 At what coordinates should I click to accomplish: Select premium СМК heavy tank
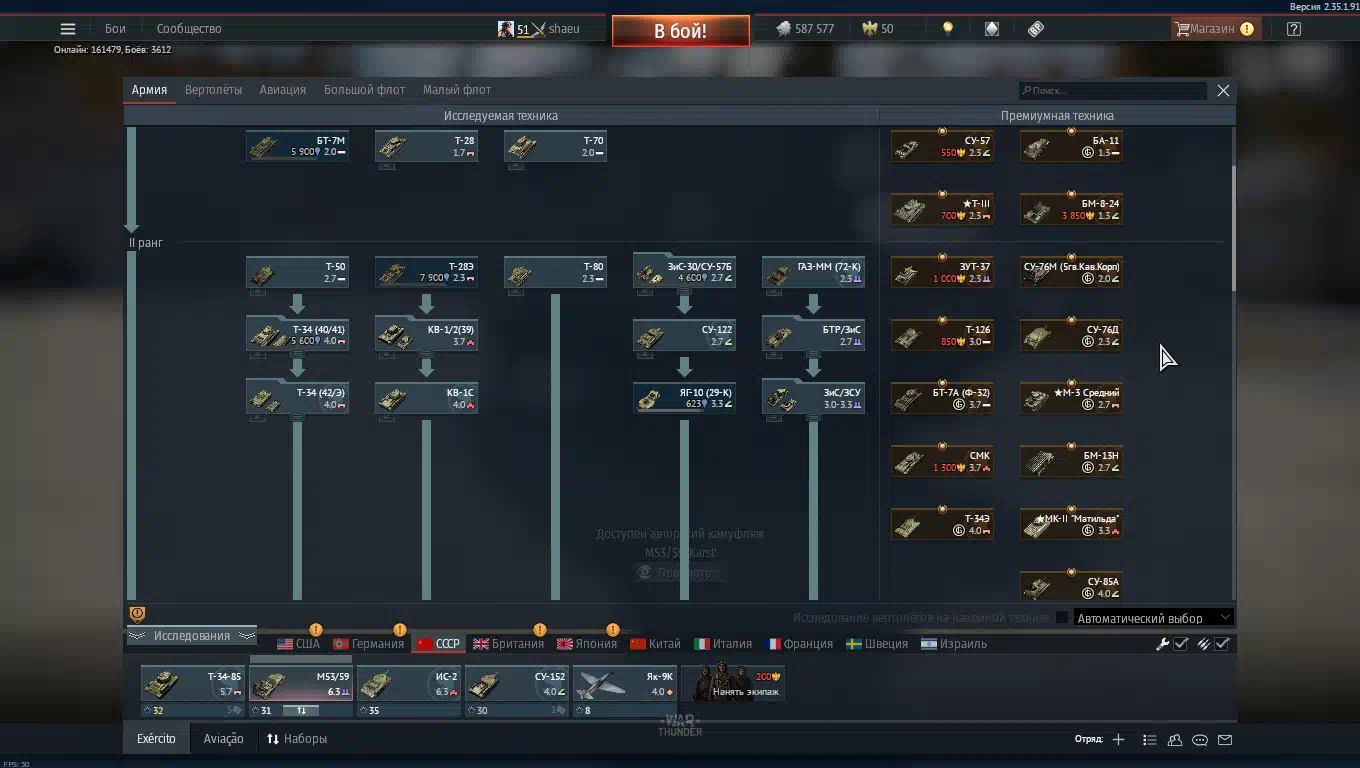click(x=942, y=461)
